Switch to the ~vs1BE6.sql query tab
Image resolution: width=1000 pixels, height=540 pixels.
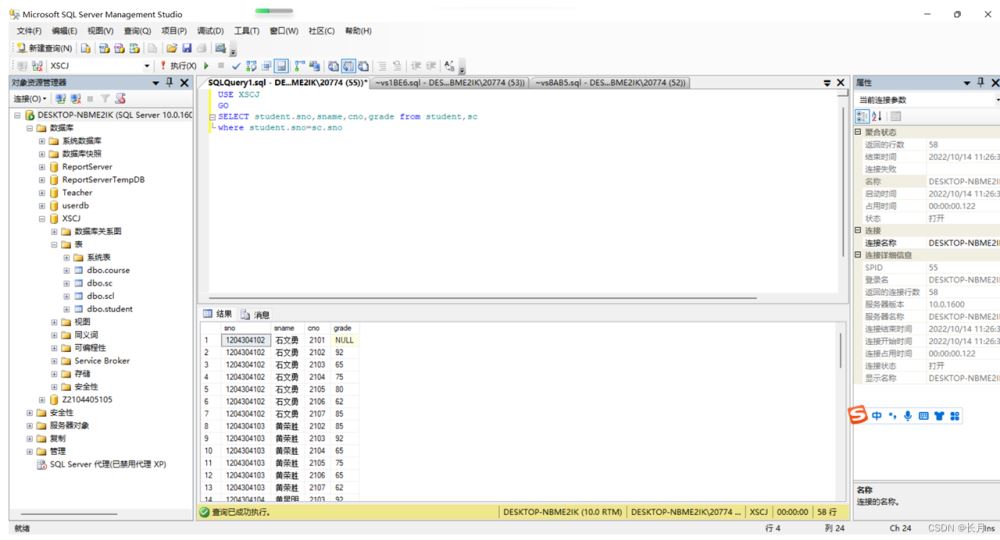[x=449, y=82]
